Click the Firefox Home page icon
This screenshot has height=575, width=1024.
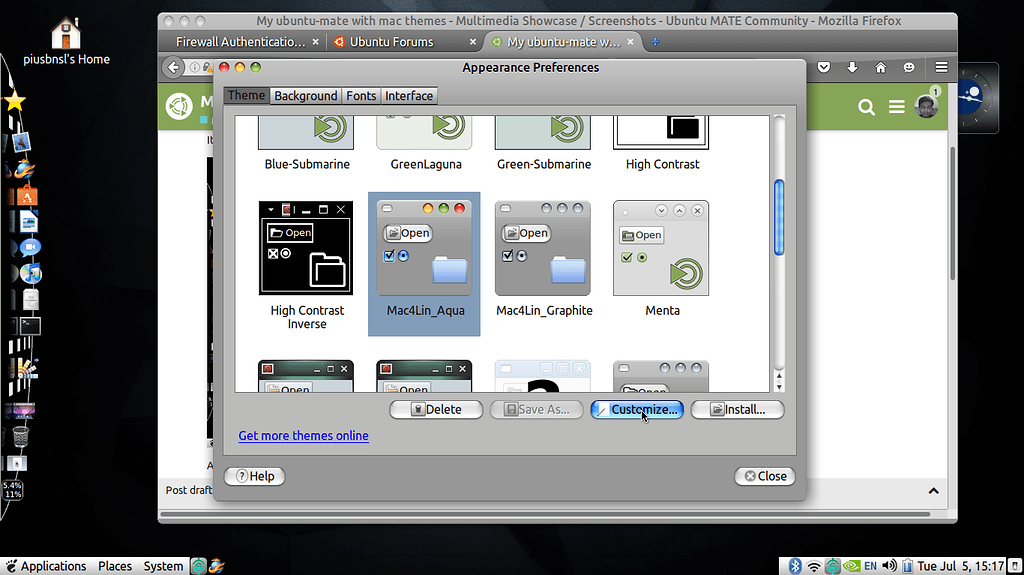click(880, 67)
